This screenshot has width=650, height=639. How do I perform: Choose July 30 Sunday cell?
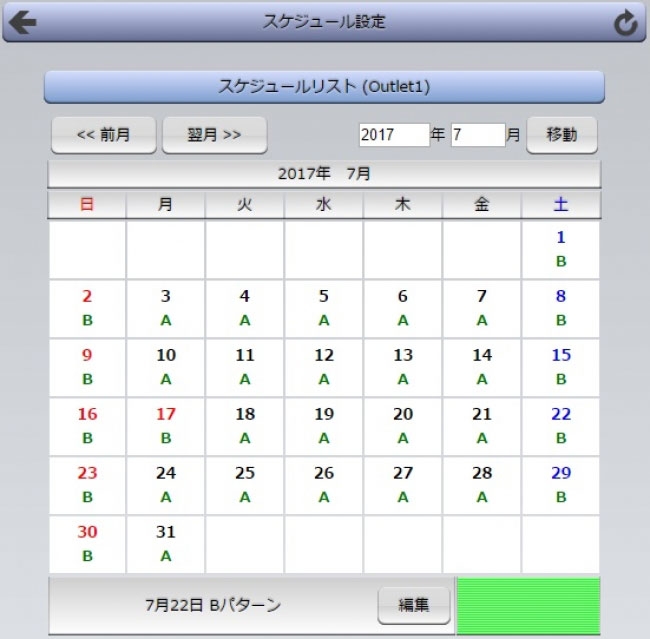[87, 544]
